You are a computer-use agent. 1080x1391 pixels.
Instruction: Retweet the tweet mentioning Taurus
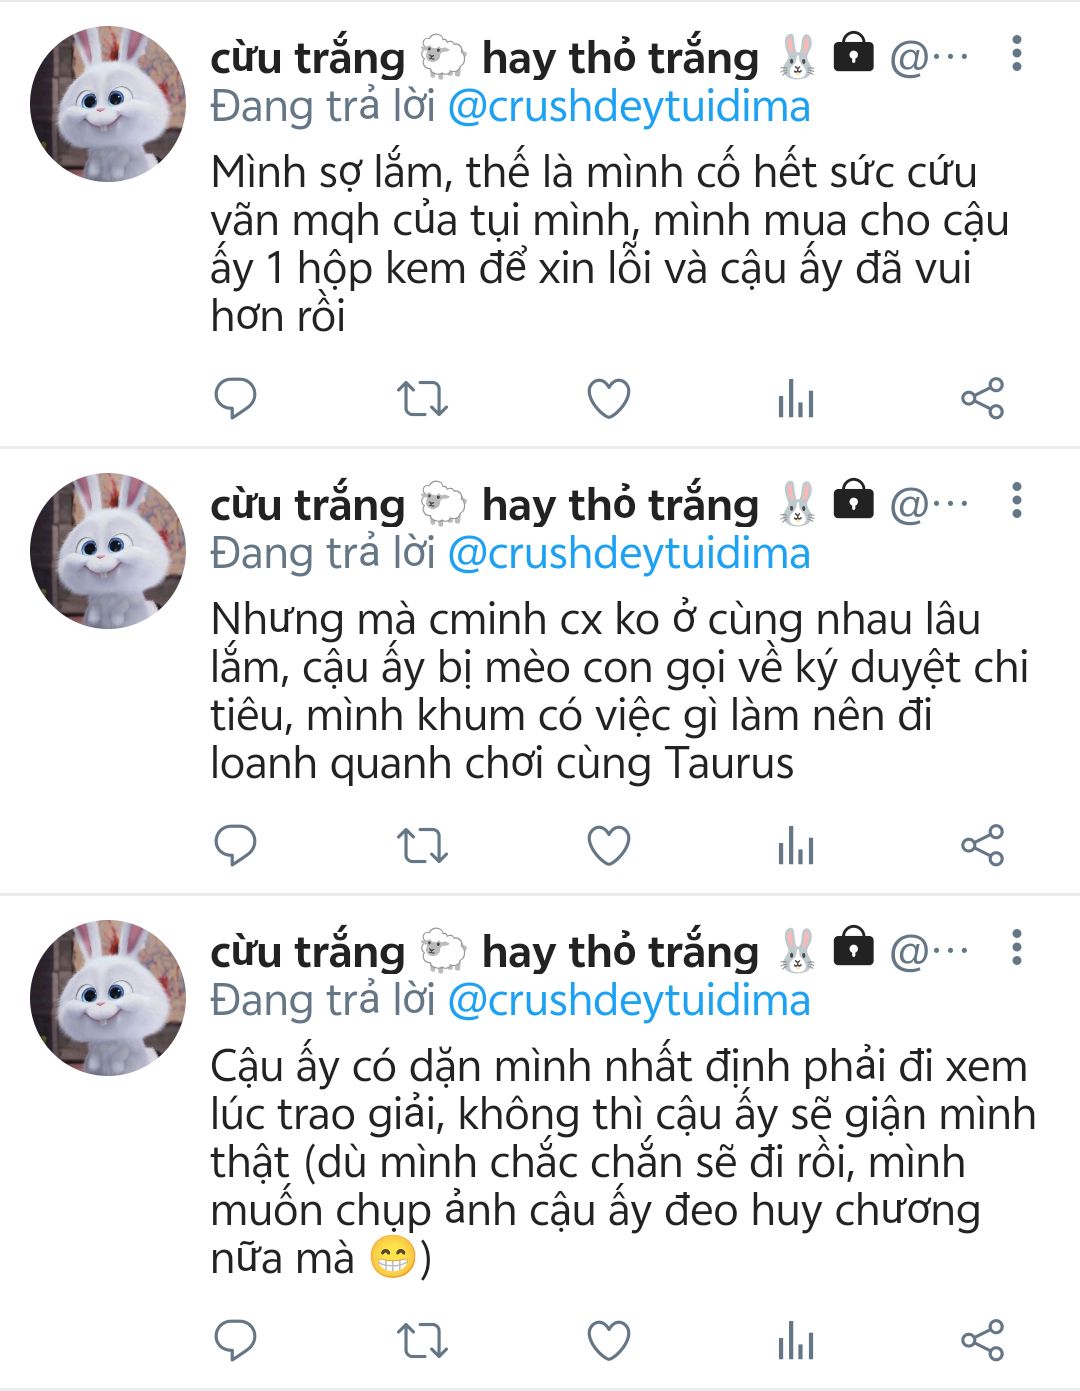(x=422, y=846)
